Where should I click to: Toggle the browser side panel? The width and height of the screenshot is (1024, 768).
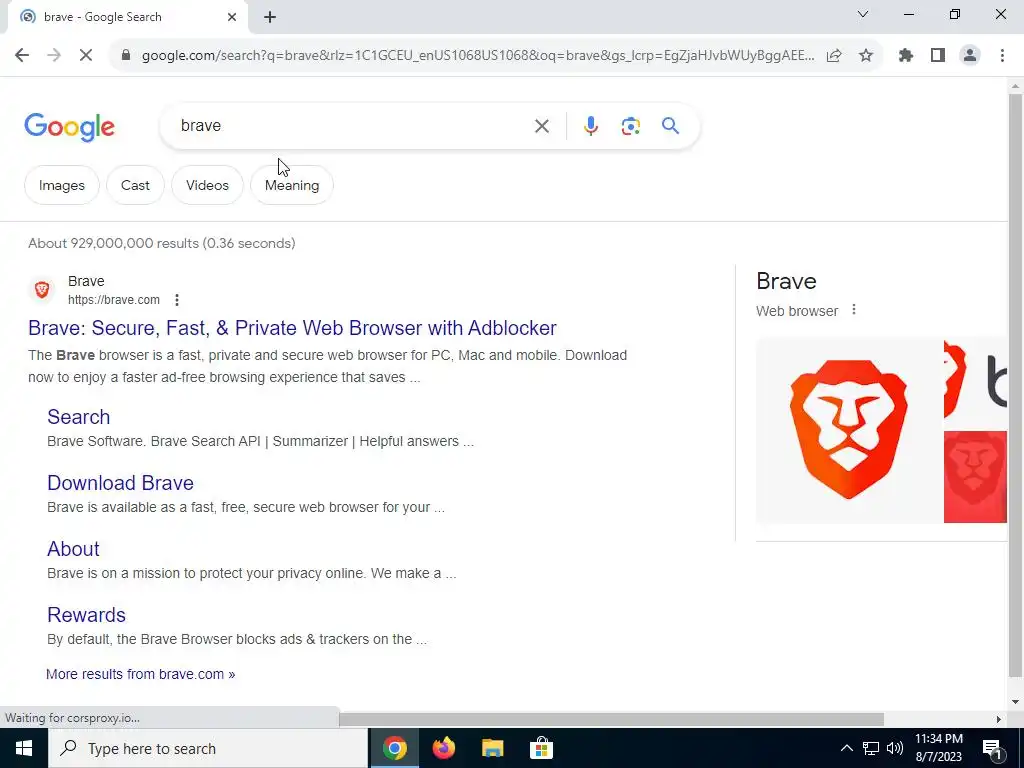[938, 56]
